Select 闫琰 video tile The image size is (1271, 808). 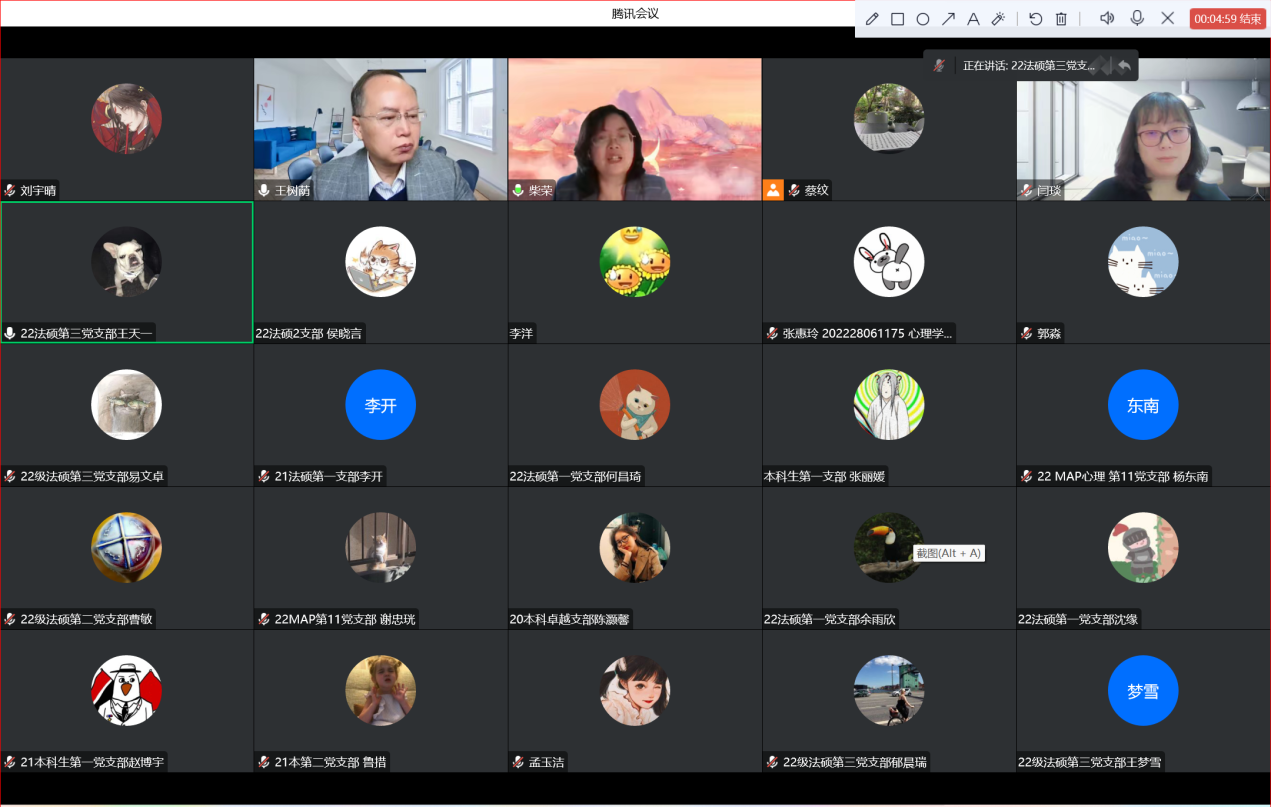[x=1143, y=128]
